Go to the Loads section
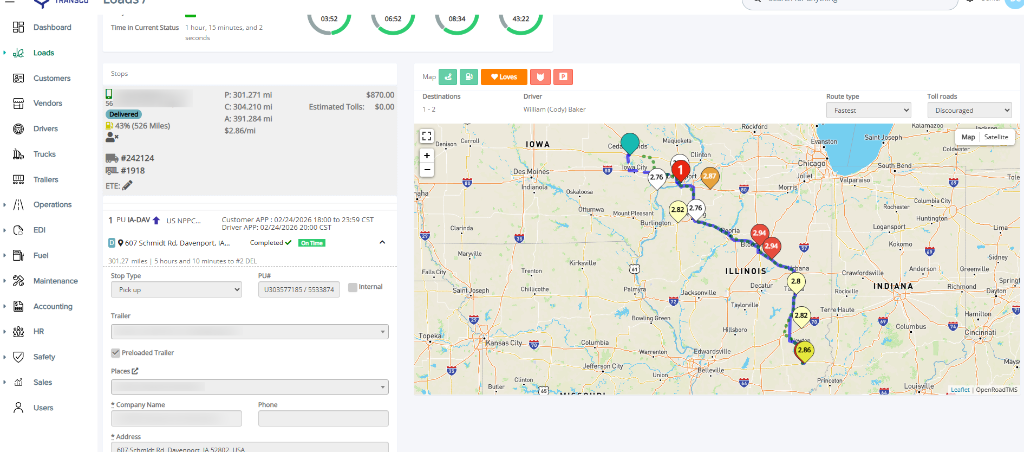 [x=43, y=53]
